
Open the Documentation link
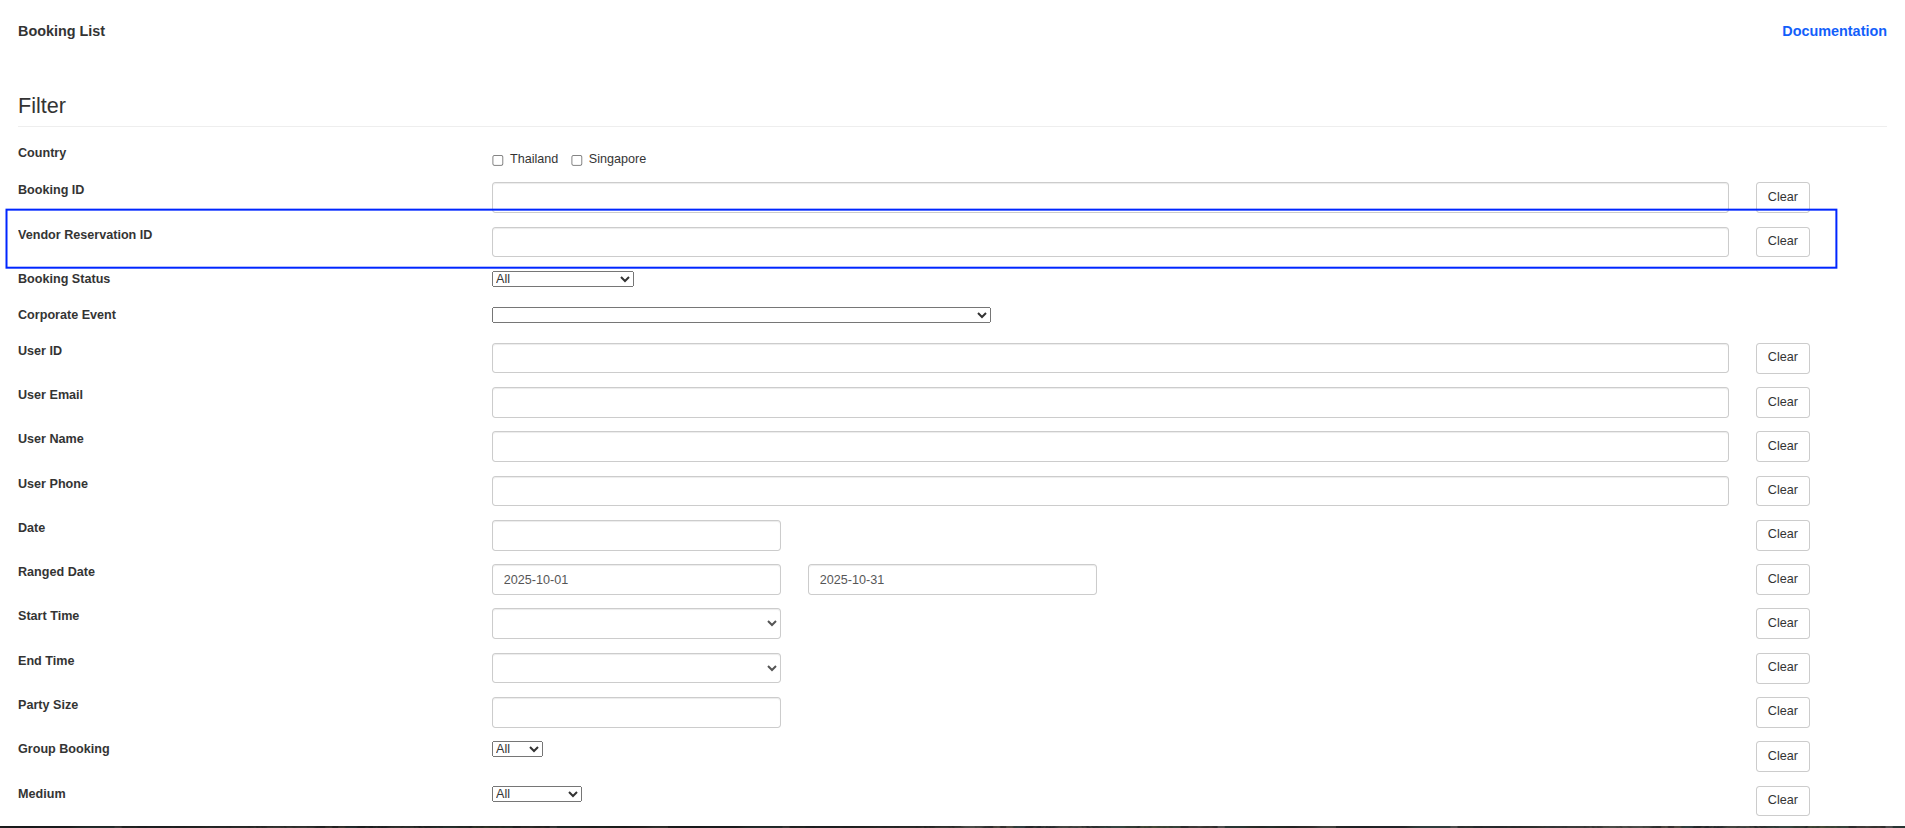1833,31
